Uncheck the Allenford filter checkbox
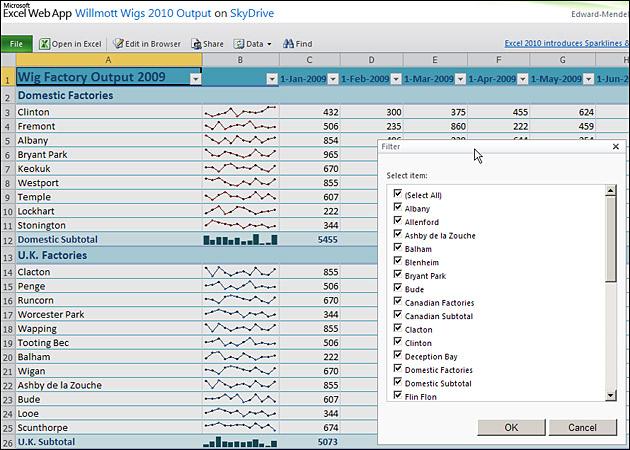Viewport: 630px width, 450px height. [x=398, y=221]
